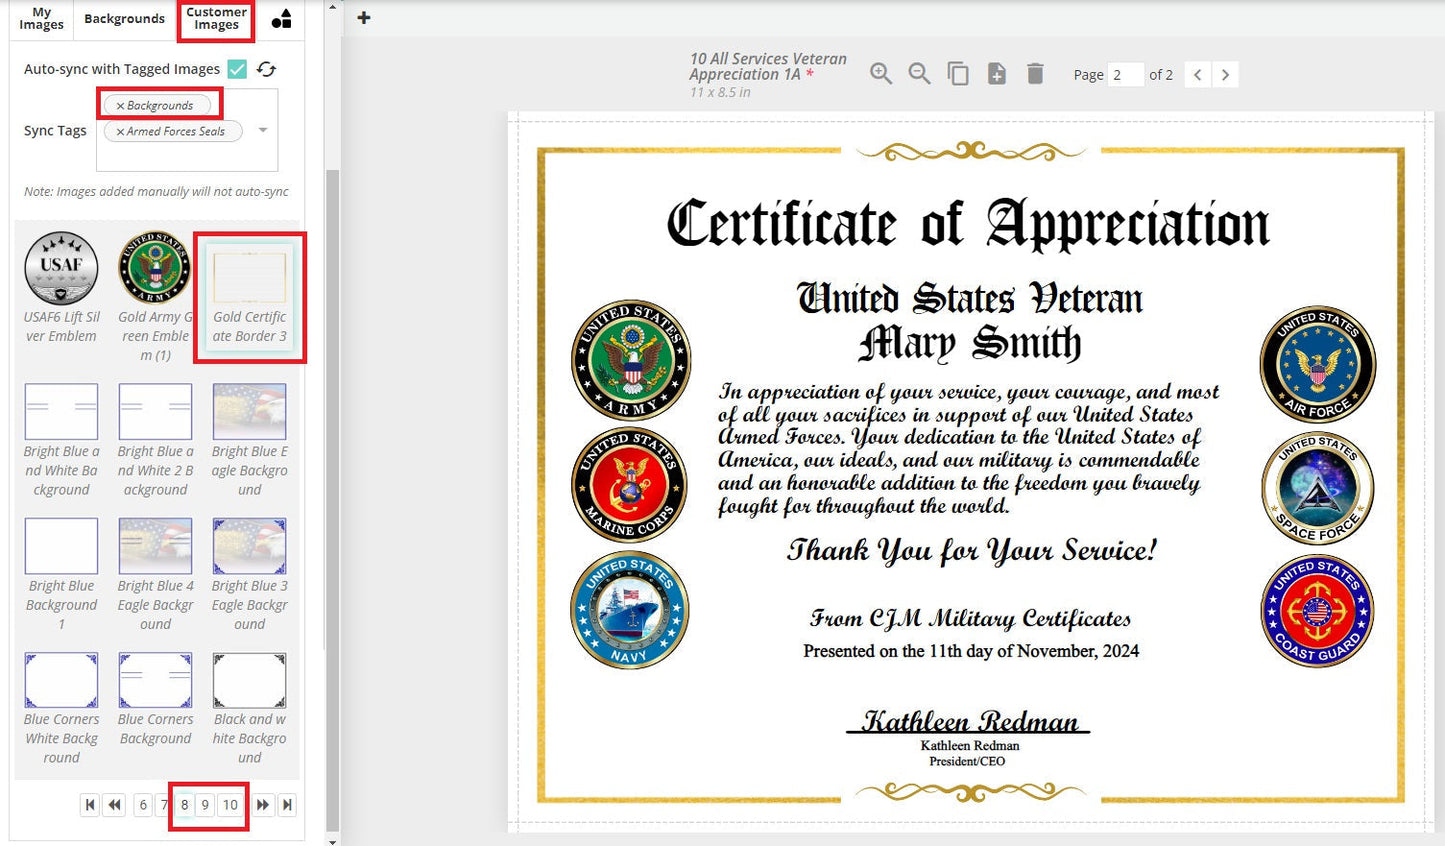Click inside the Sync Tags field
The width and height of the screenshot is (1445, 846).
[x=187, y=130]
